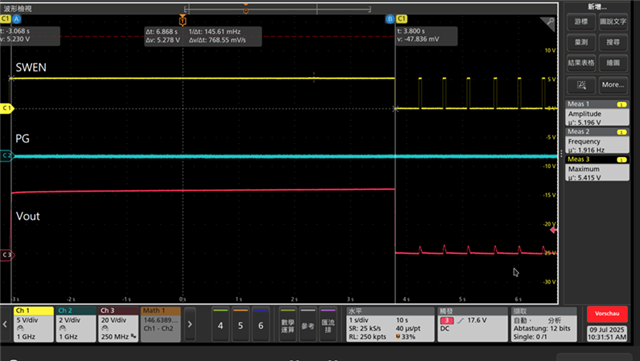
Task: Expand badges with right chevron arrow
Action: (190, 324)
